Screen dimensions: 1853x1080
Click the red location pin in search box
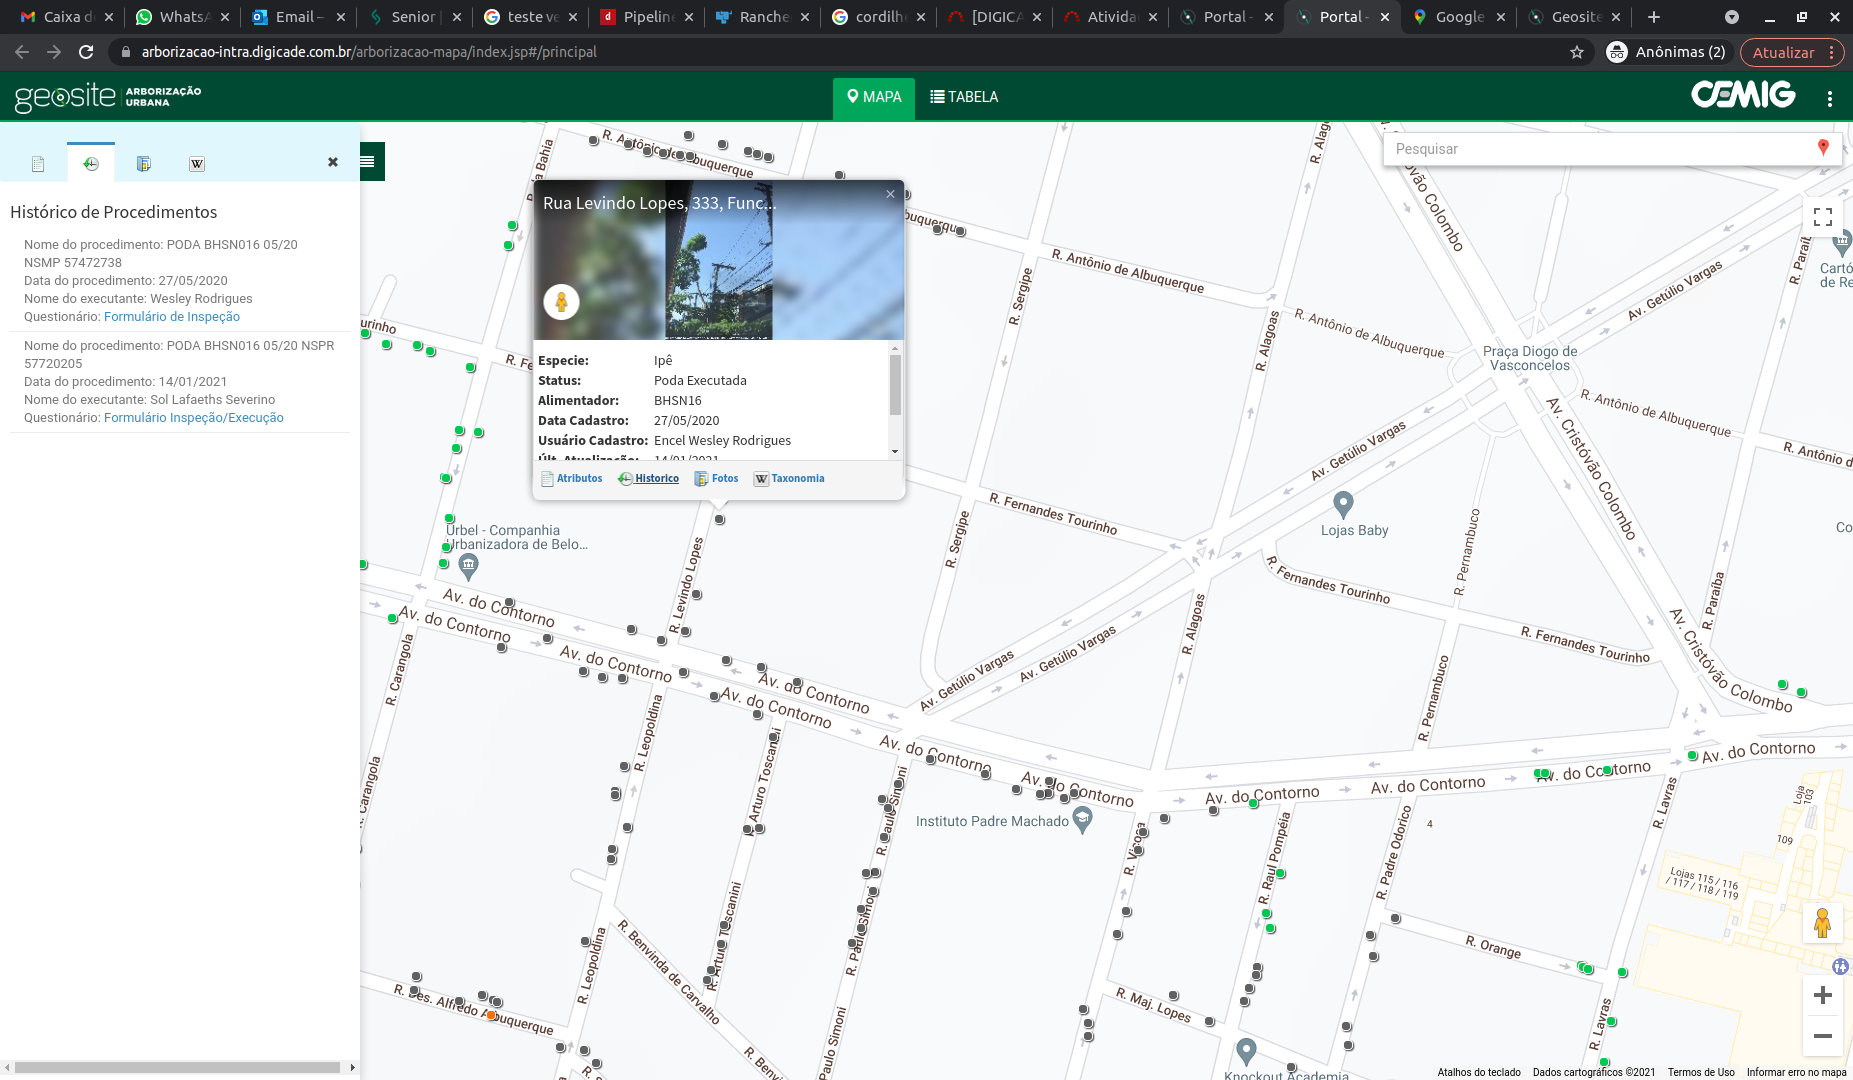[1823, 148]
